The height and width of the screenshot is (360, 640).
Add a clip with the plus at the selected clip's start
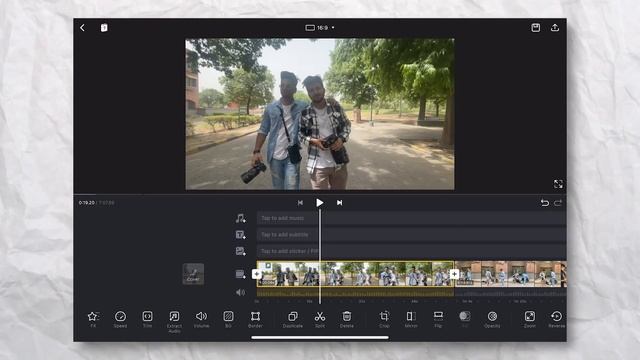click(257, 274)
